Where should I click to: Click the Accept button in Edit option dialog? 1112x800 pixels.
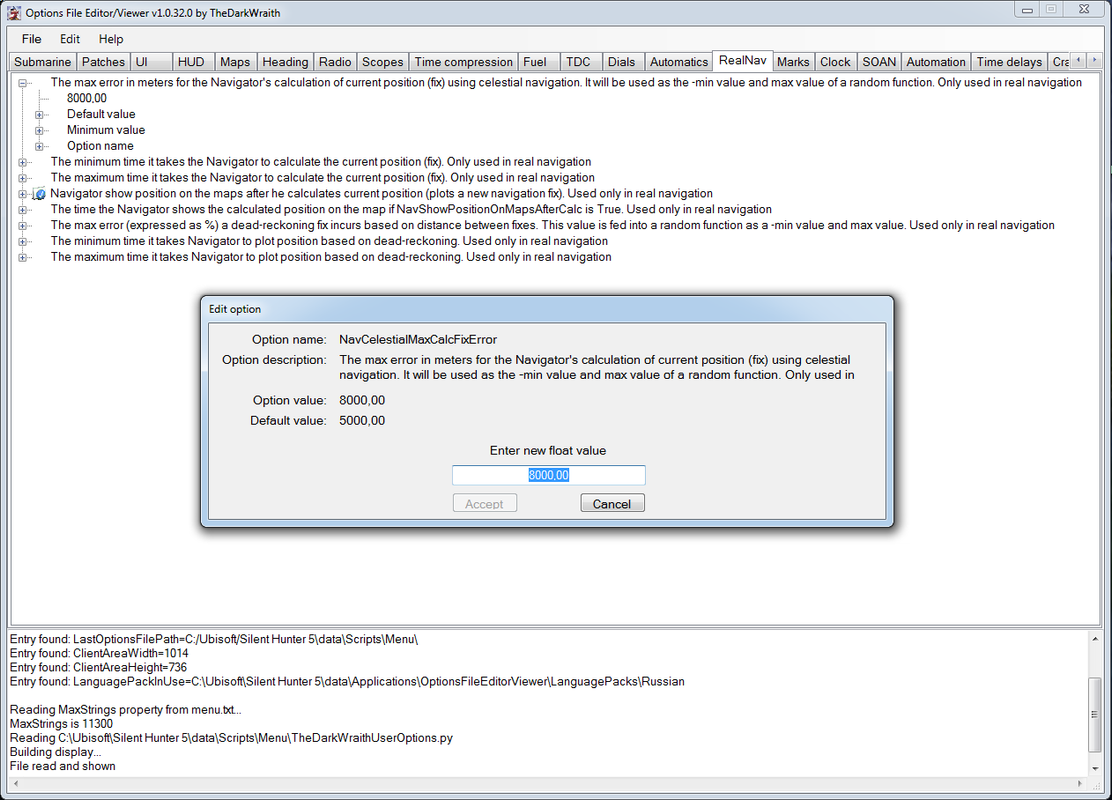[484, 504]
